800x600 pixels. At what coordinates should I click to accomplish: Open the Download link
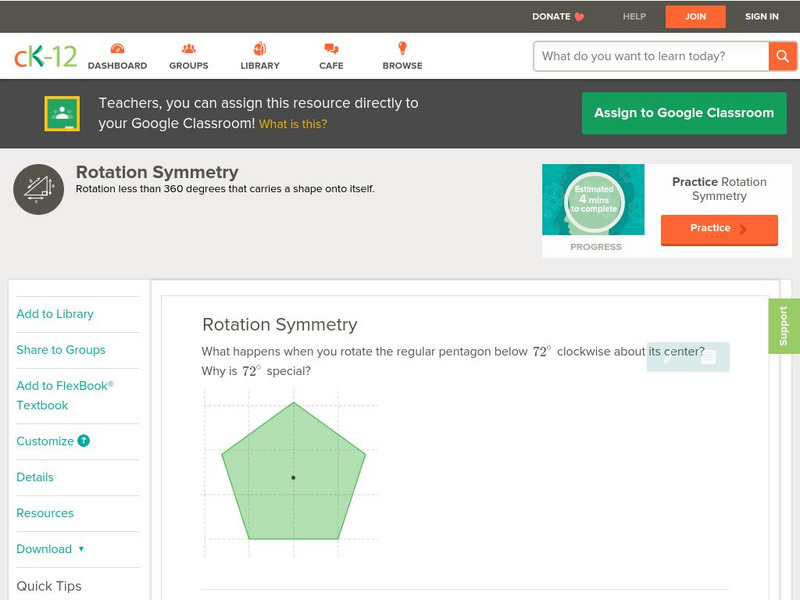44,549
